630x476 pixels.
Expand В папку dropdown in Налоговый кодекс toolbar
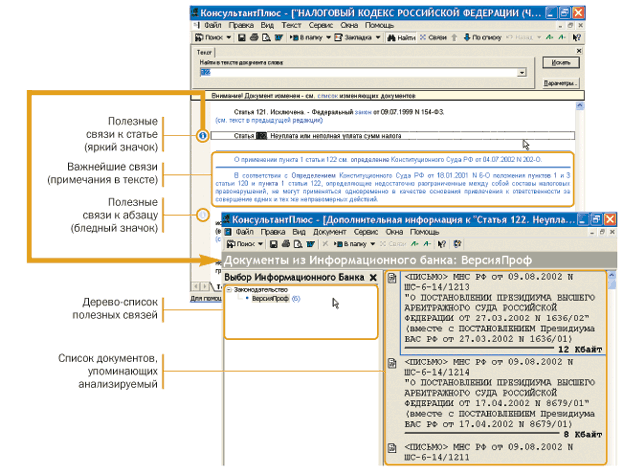tap(328, 37)
